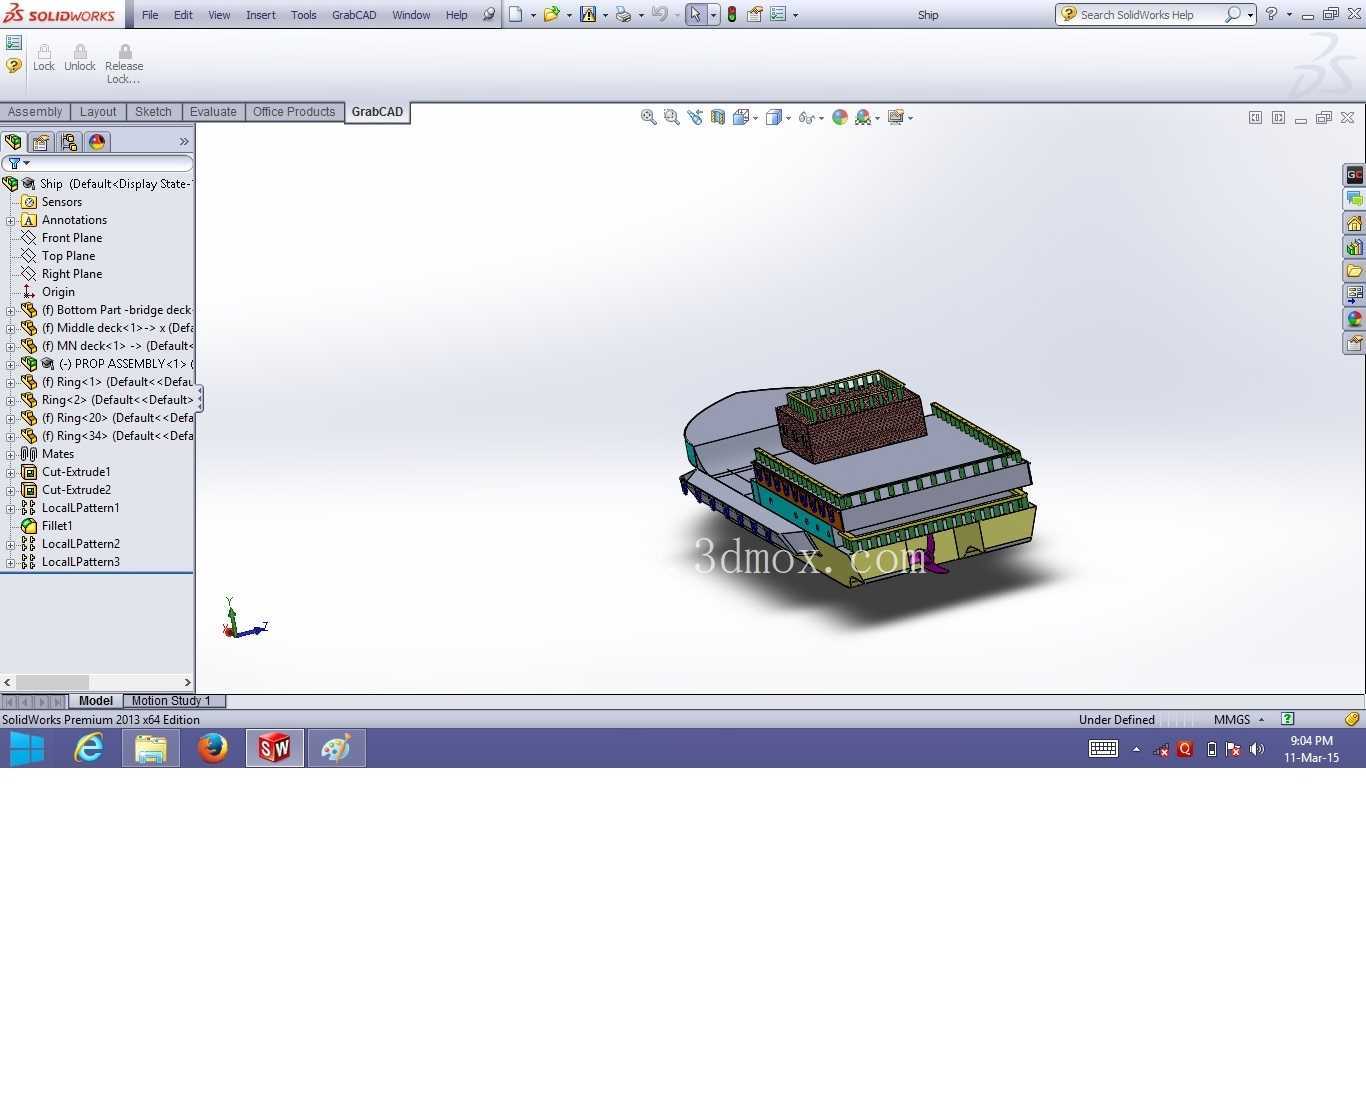Expand the Cut-Extrude1 feature
Viewport: 1366px width, 1116px height.
10,472
